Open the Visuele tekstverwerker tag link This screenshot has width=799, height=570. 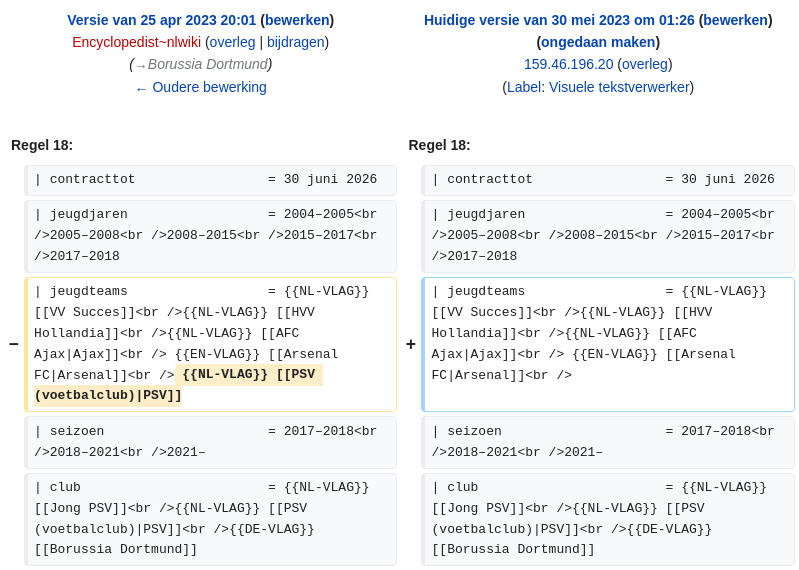click(619, 87)
